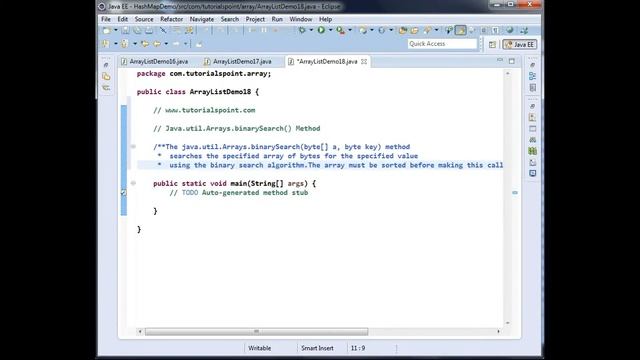The width and height of the screenshot is (640, 360).
Task: Click the Quick Access search field
Action: click(442, 44)
